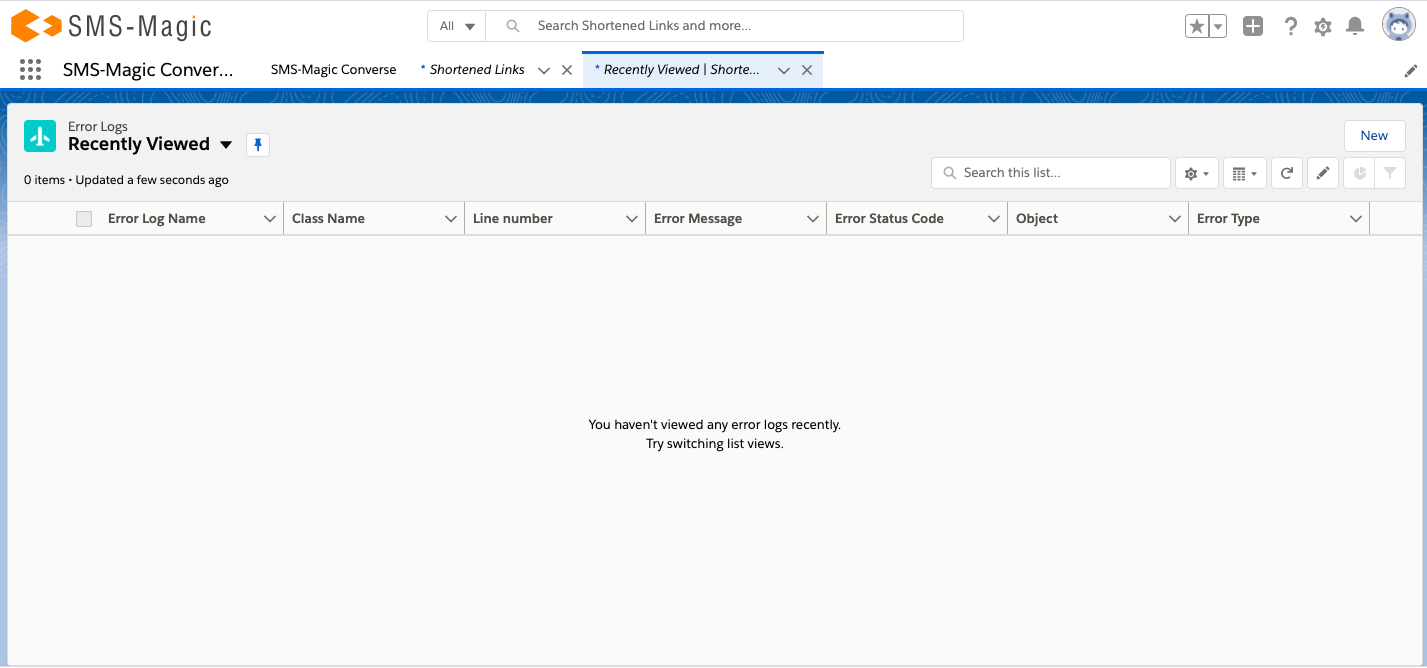Add this list to favorites star icon
Viewport: 1427px width, 668px height.
tap(1198, 26)
